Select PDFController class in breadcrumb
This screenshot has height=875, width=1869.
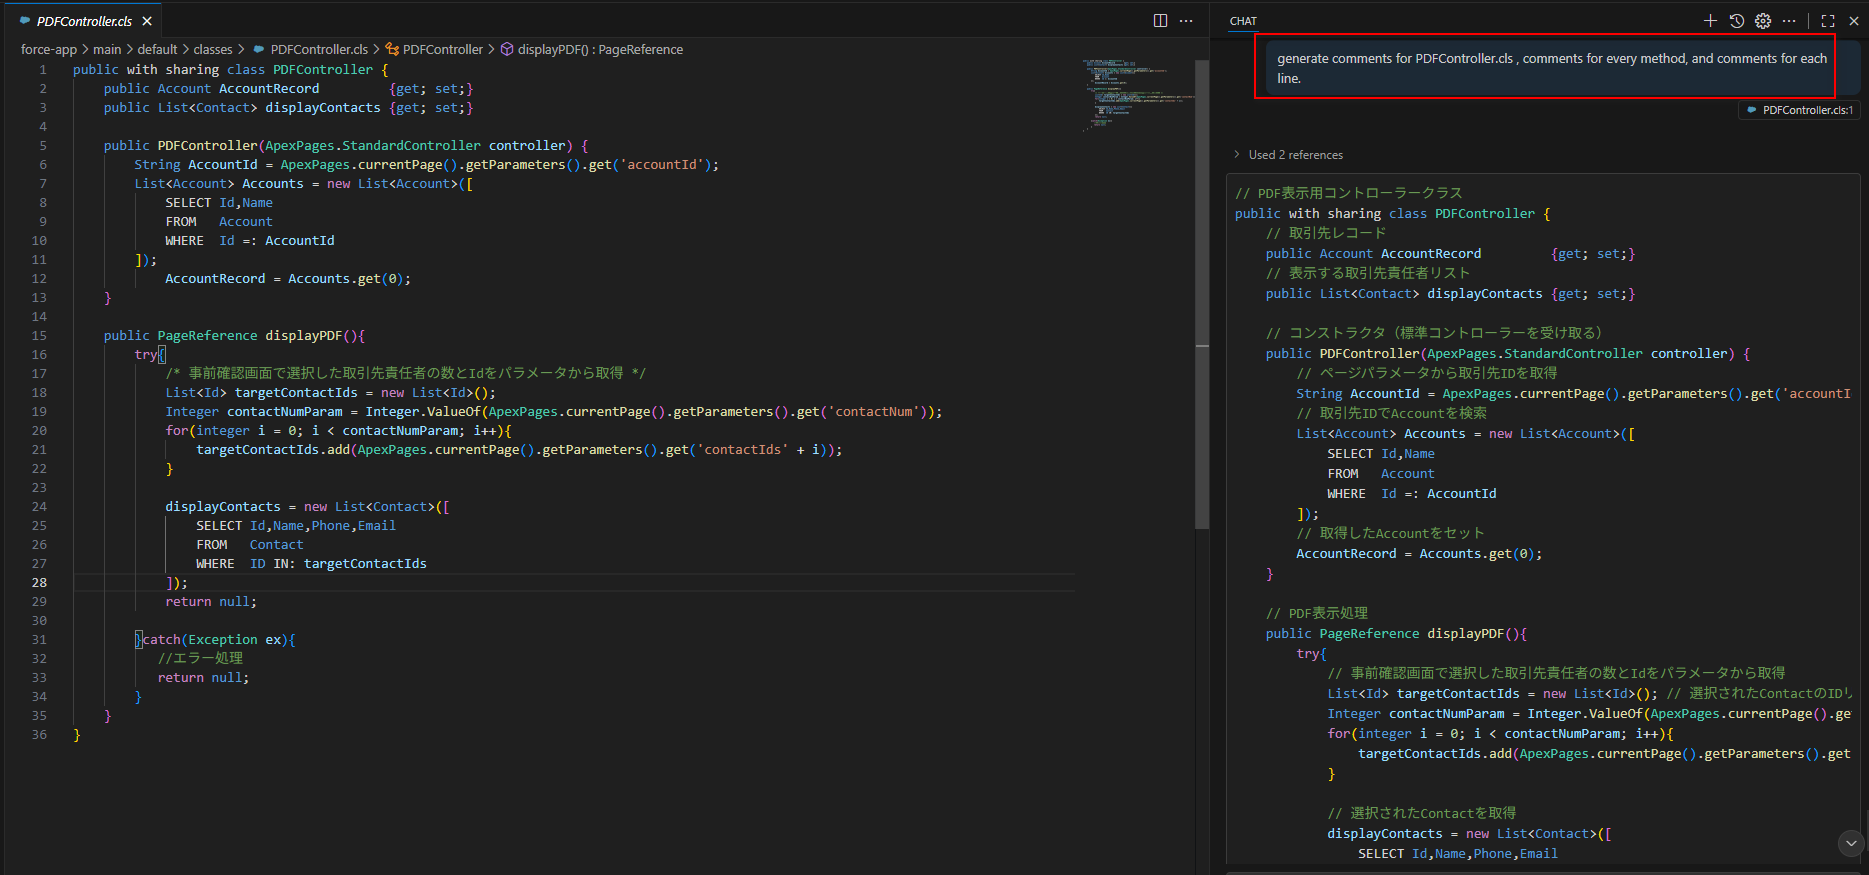pyautogui.click(x=442, y=49)
